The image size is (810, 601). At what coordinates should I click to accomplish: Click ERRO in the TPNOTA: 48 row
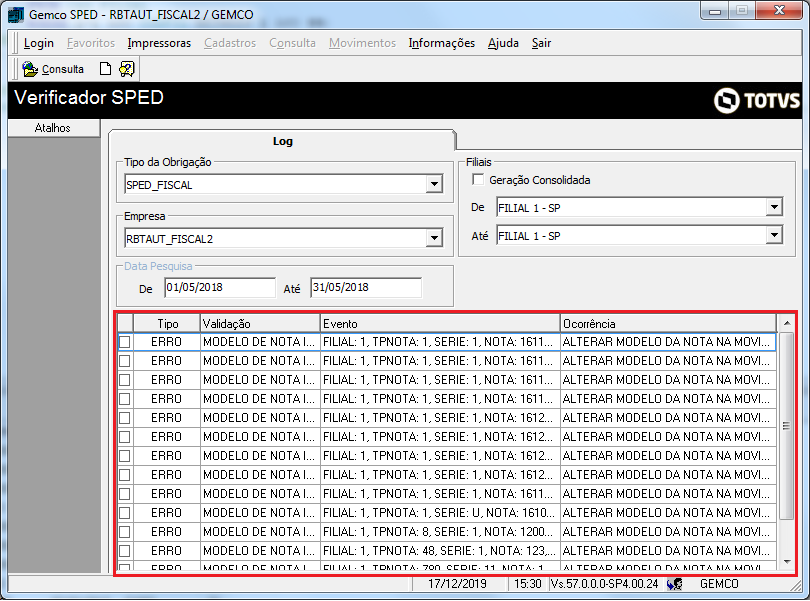point(166,551)
